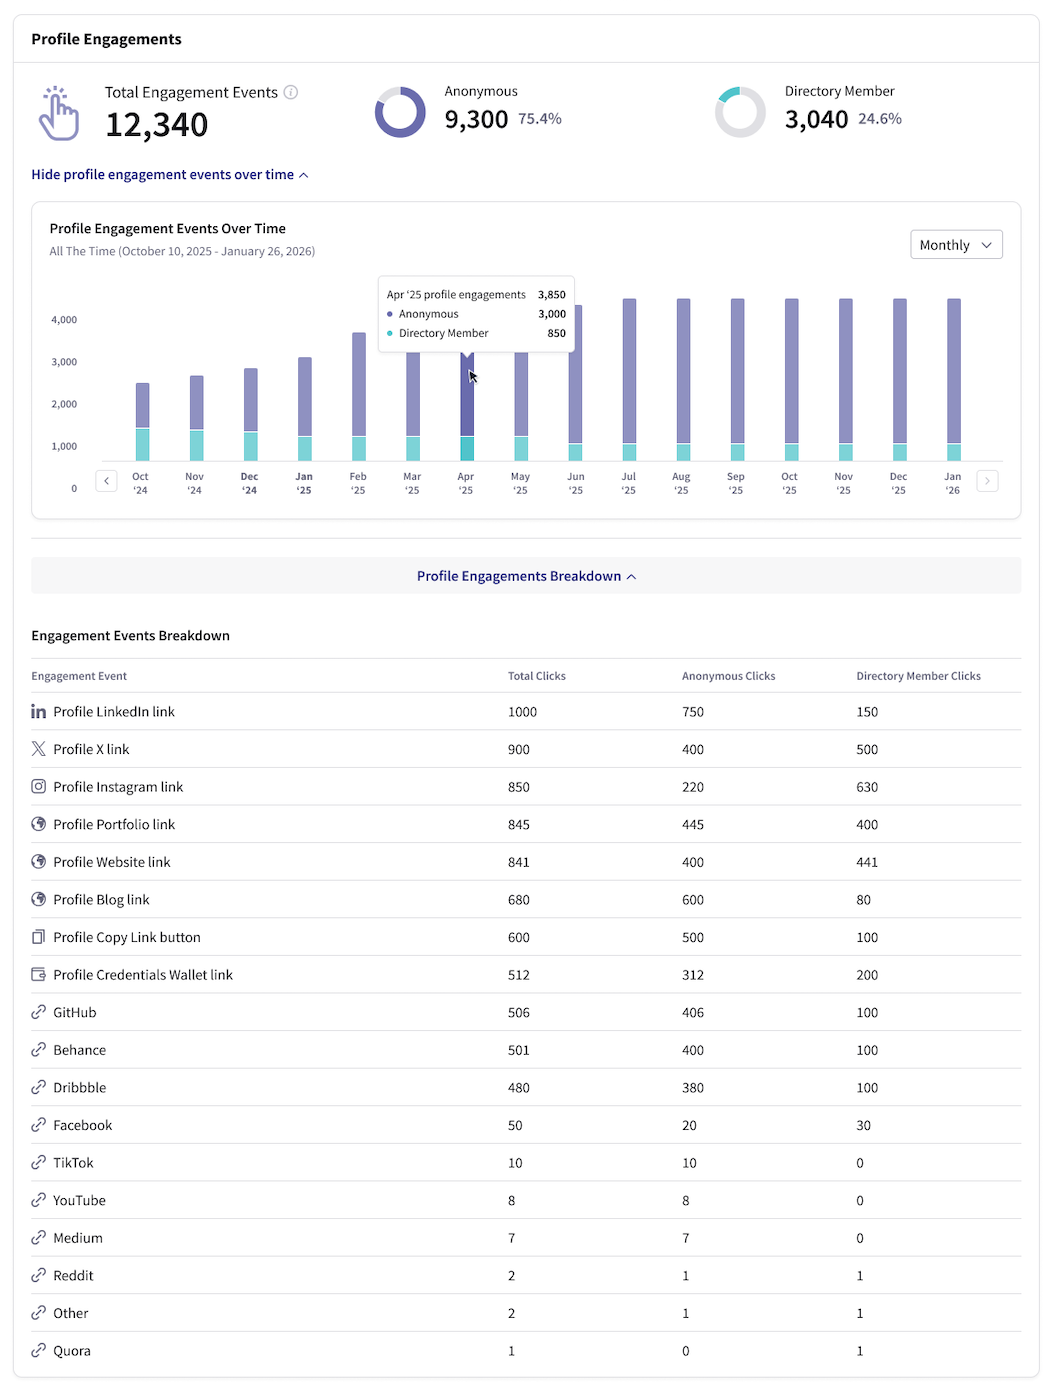Image resolution: width=1056 pixels, height=1390 pixels.
Task: Go to next months with chart right arrow
Action: pos(987,481)
